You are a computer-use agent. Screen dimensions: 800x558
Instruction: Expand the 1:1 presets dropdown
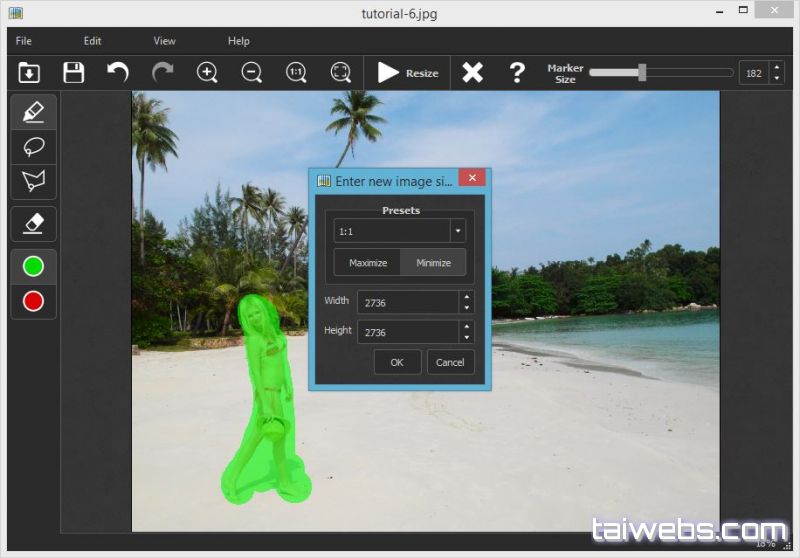coord(458,231)
